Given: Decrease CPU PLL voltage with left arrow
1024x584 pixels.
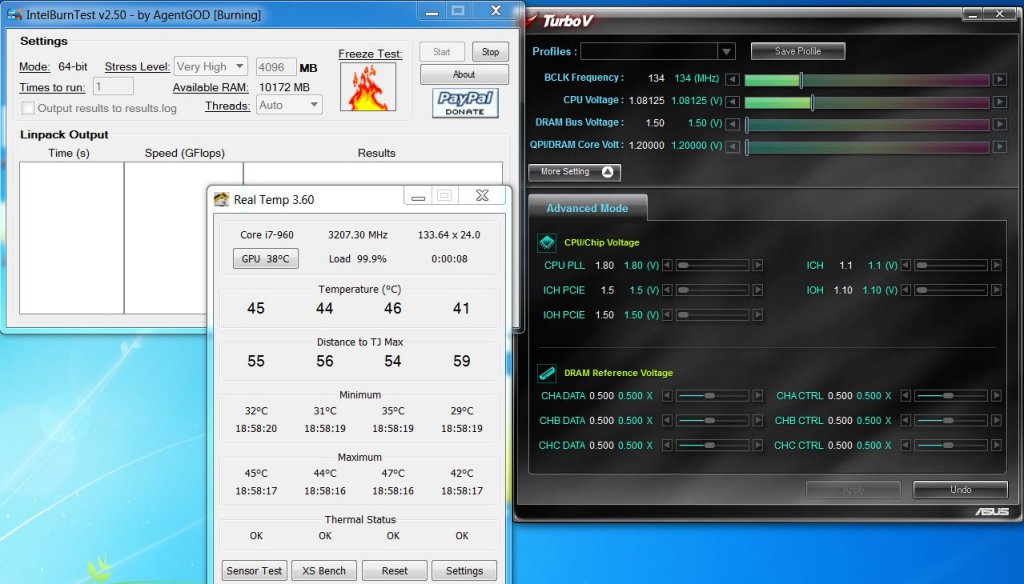Looking at the screenshot, I should [x=667, y=265].
